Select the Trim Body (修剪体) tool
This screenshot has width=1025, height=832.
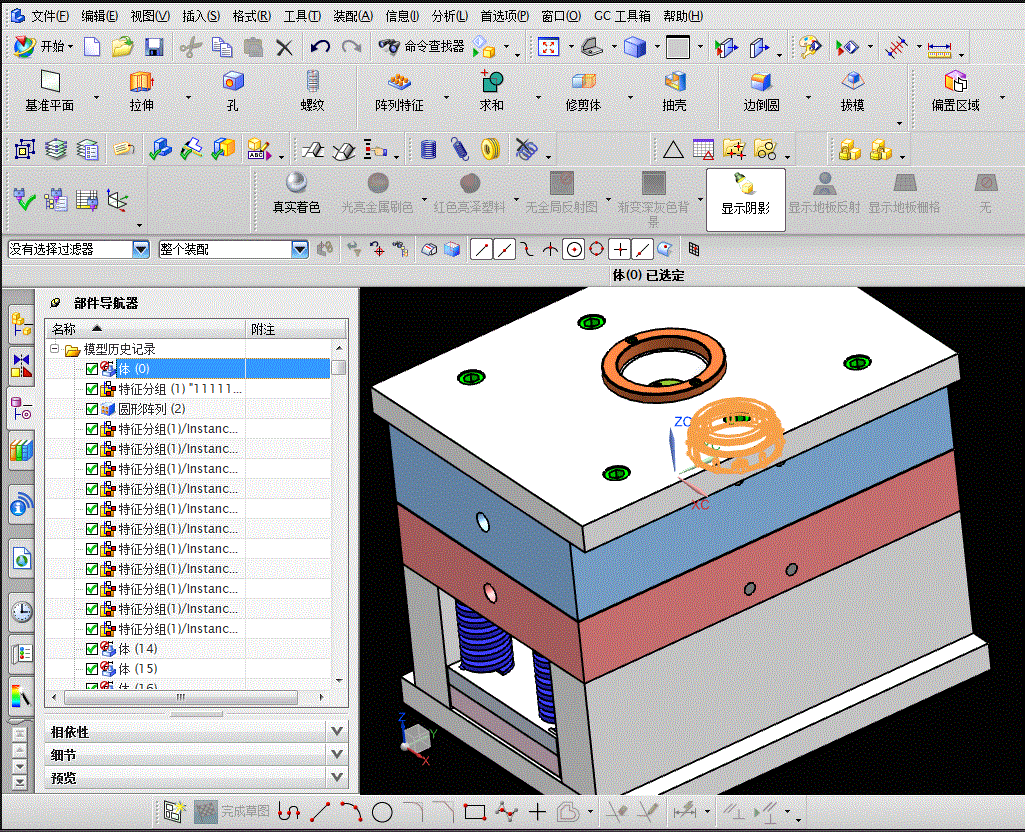tap(583, 92)
